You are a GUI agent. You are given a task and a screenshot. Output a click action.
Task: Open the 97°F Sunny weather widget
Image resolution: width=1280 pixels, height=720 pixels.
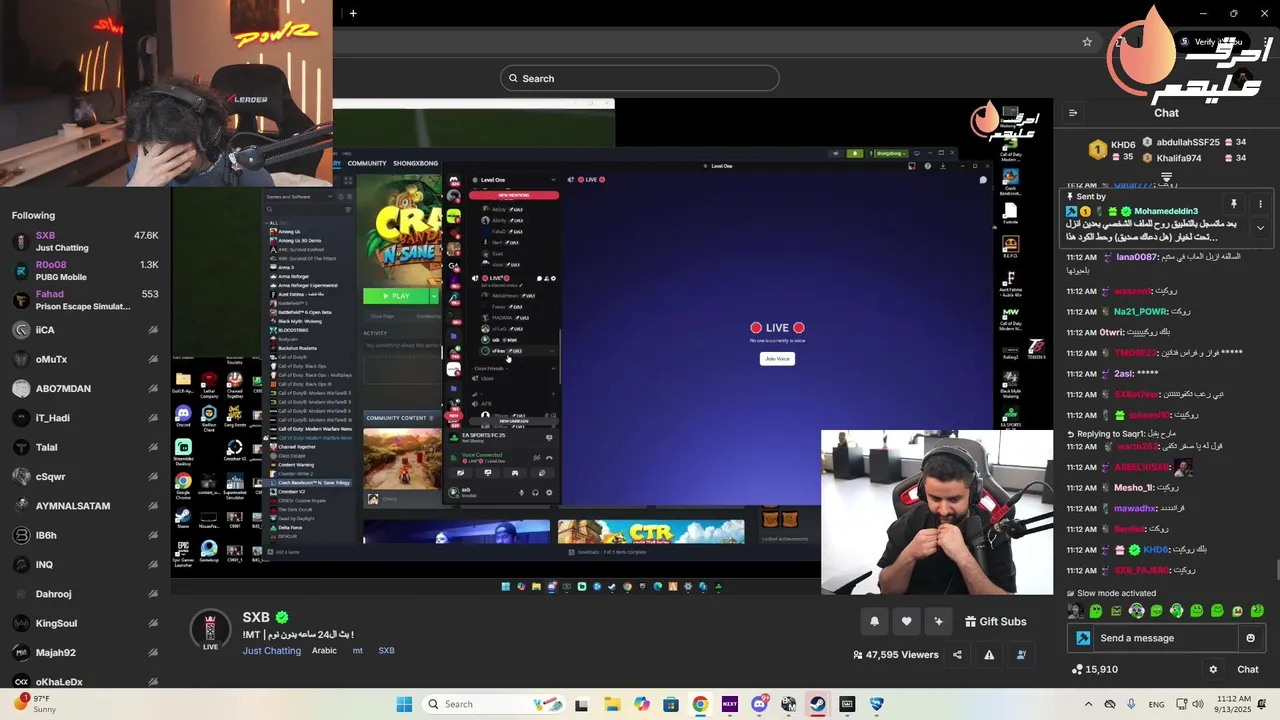[x=37, y=704]
